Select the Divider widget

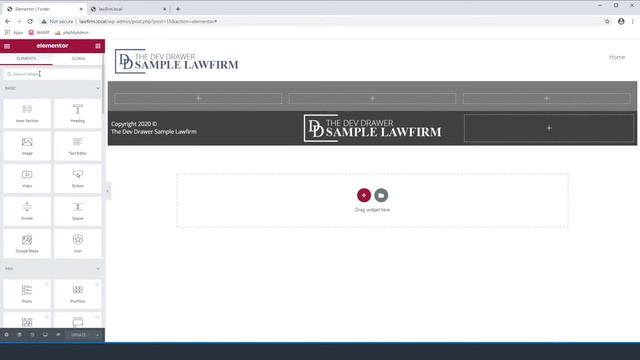coord(27,211)
